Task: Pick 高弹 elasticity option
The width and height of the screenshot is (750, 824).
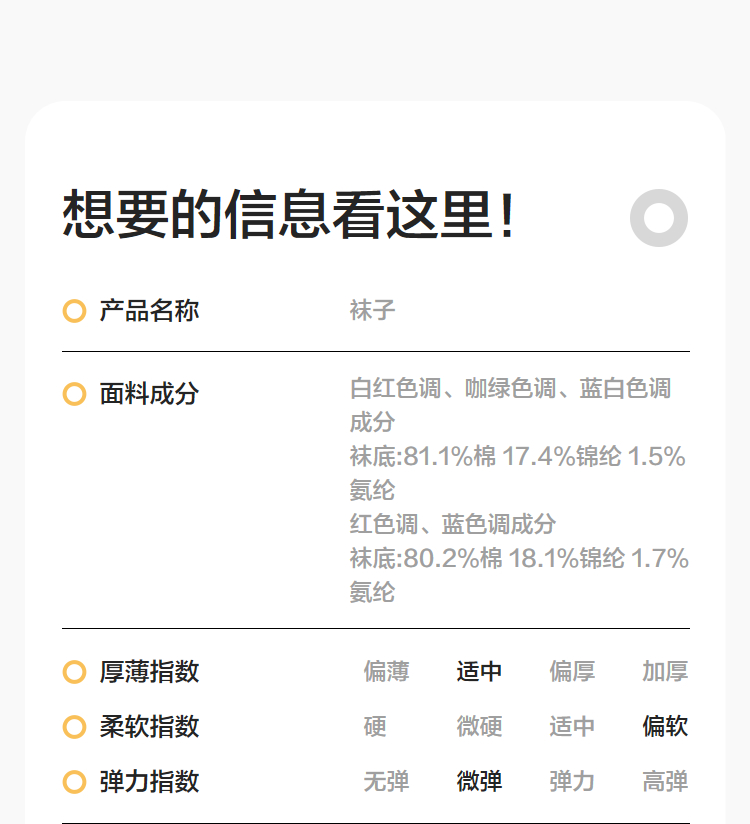Action: [x=665, y=782]
